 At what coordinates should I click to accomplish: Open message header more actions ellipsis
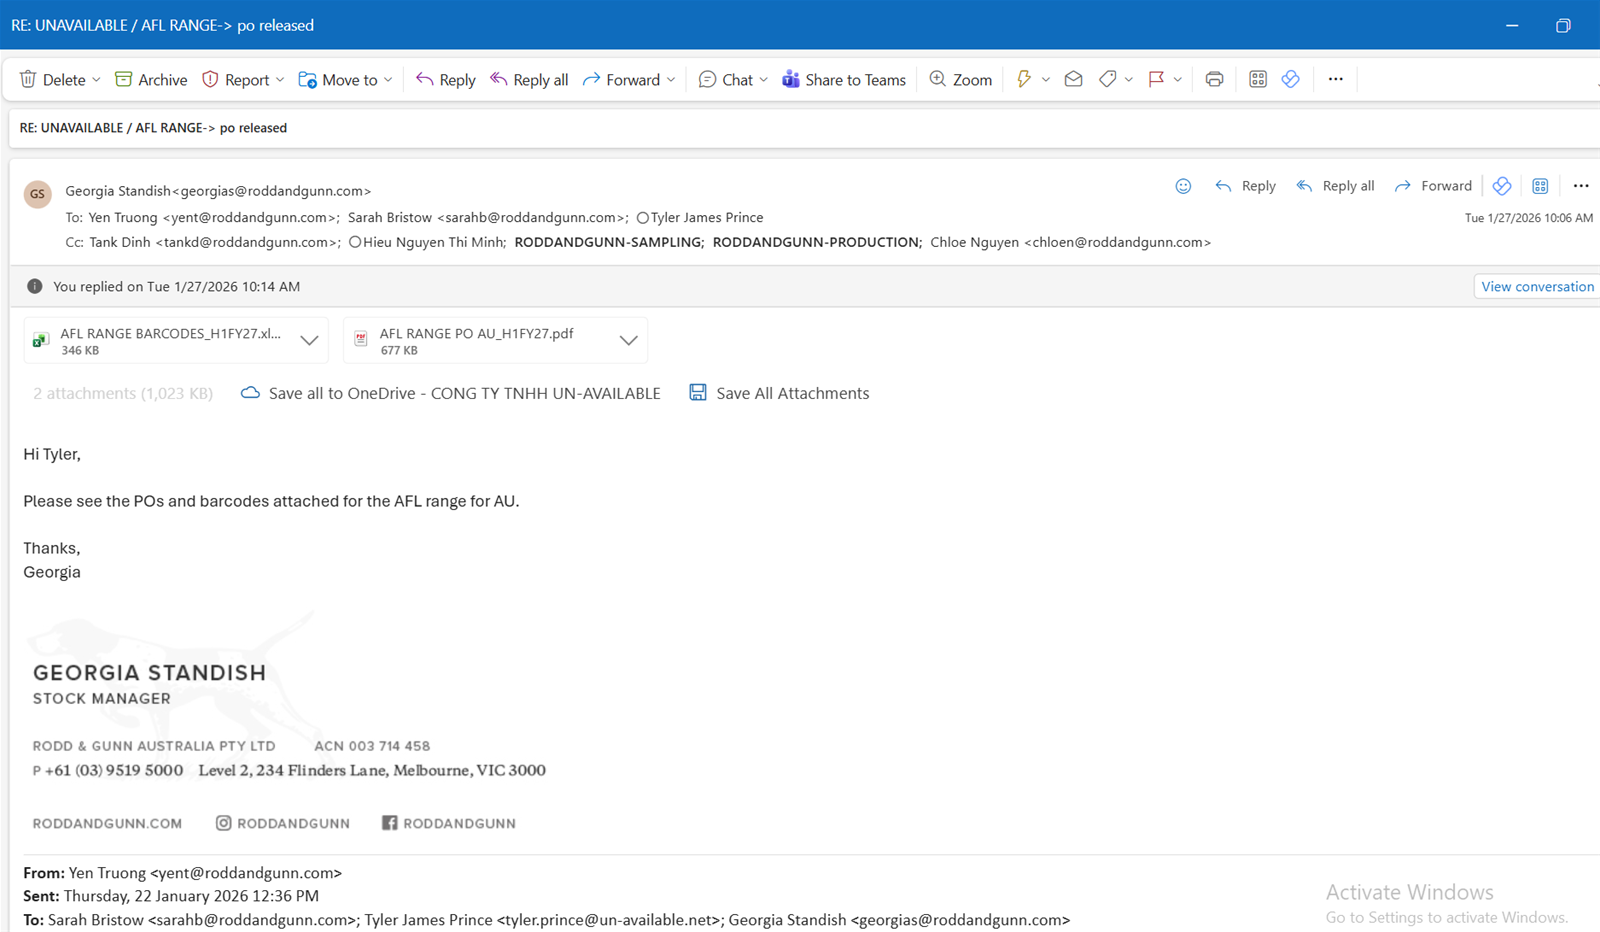click(1580, 186)
